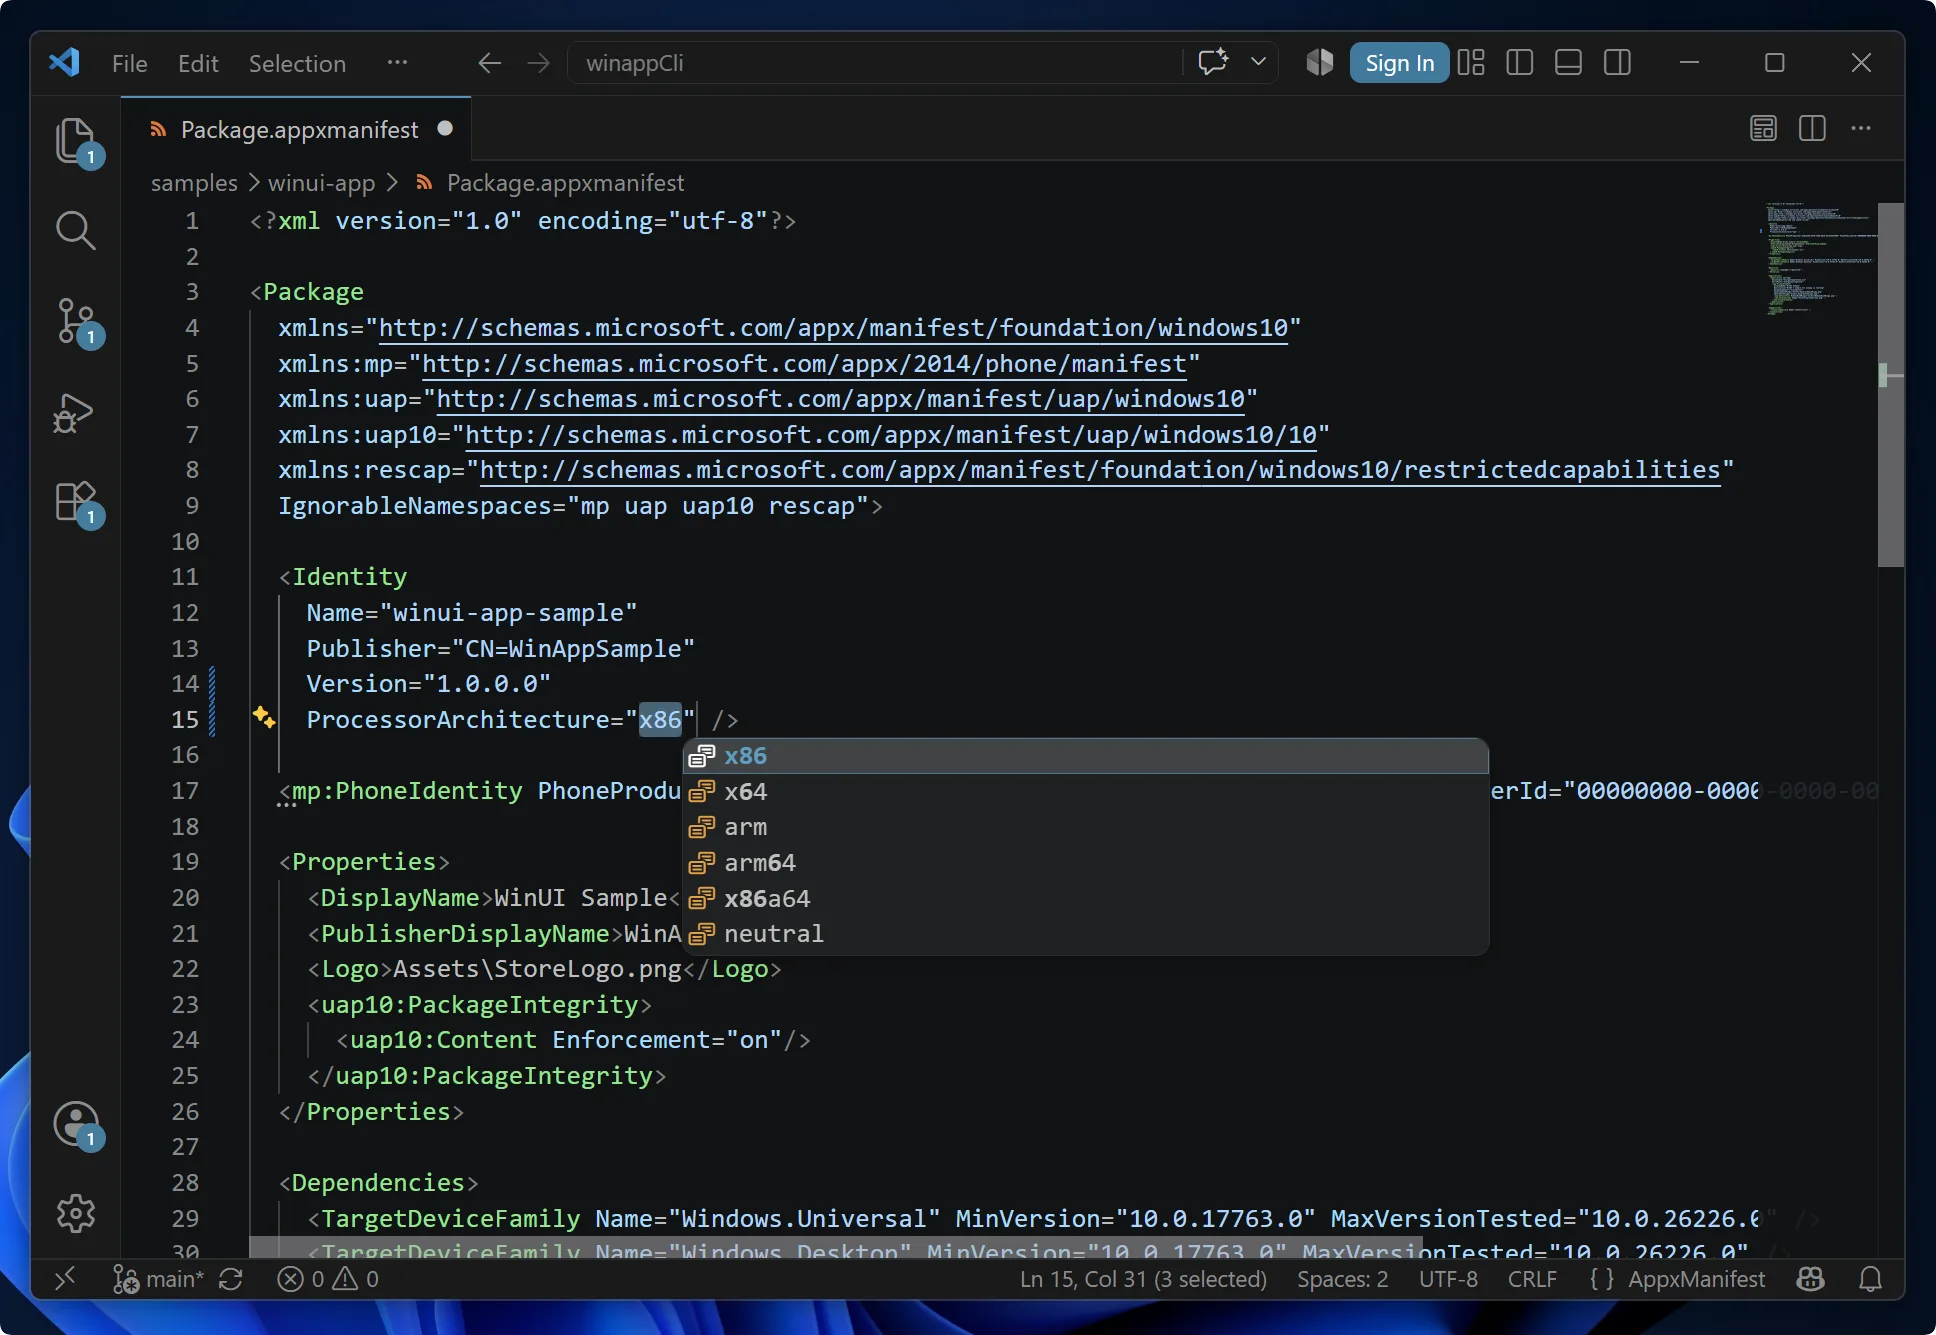
Task: Choose neutral from the suggestion list
Action: [1086, 934]
